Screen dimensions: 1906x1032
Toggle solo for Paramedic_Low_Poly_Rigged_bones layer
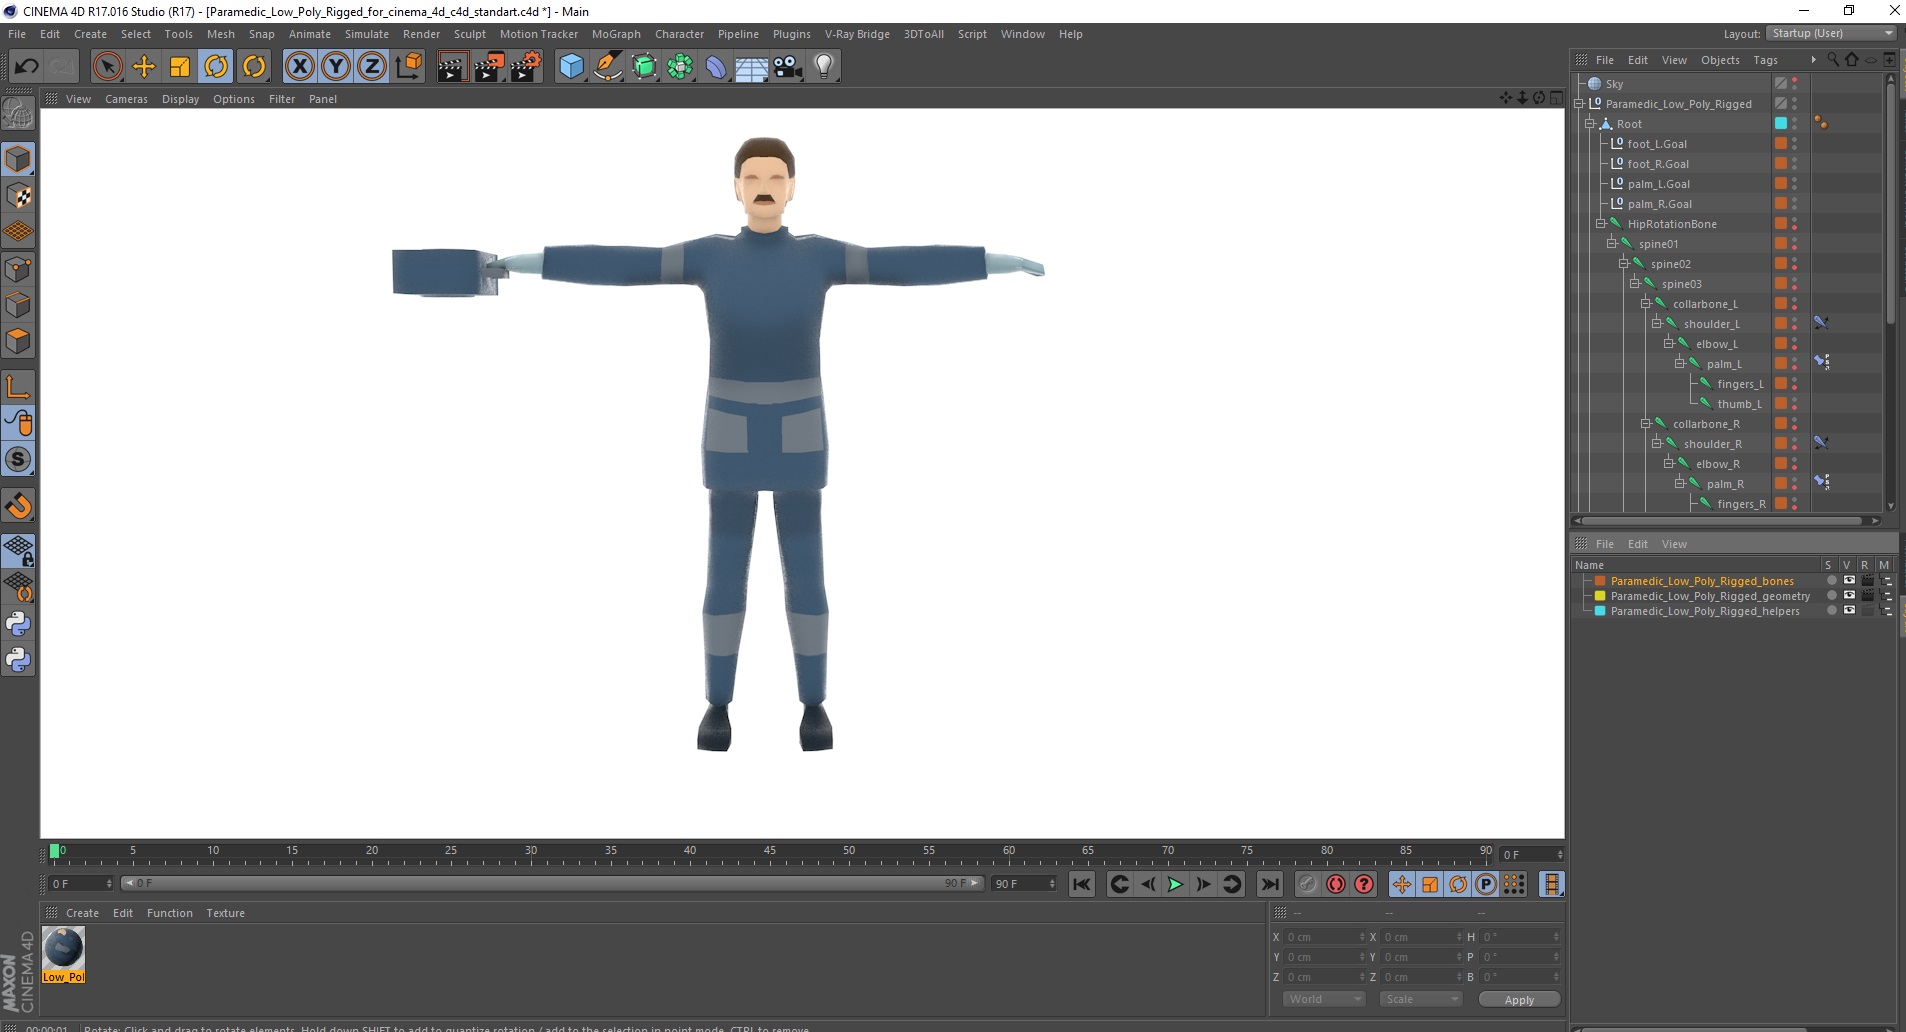tap(1831, 581)
